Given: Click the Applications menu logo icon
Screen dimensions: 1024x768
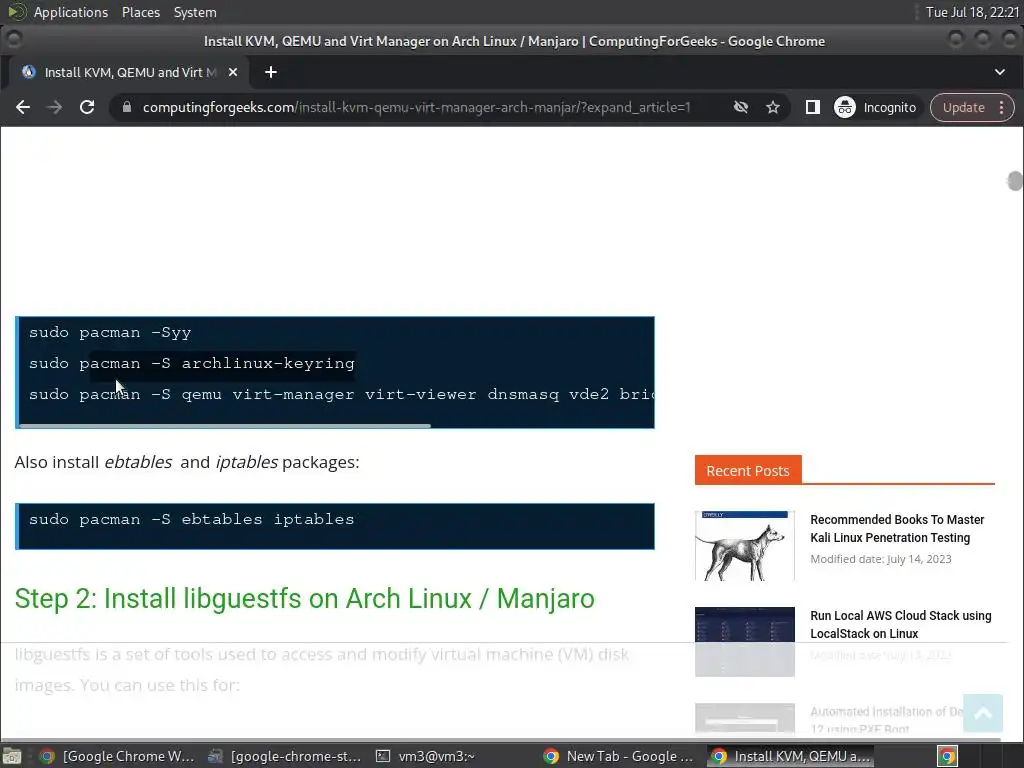Looking at the screenshot, I should pyautogui.click(x=16, y=12).
